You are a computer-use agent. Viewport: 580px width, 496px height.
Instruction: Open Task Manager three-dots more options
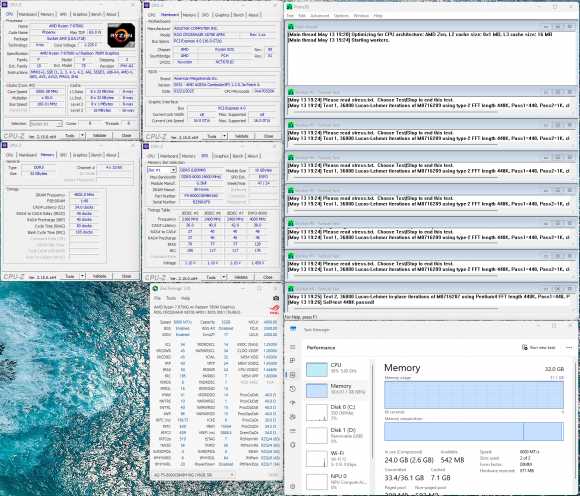coord(569,347)
